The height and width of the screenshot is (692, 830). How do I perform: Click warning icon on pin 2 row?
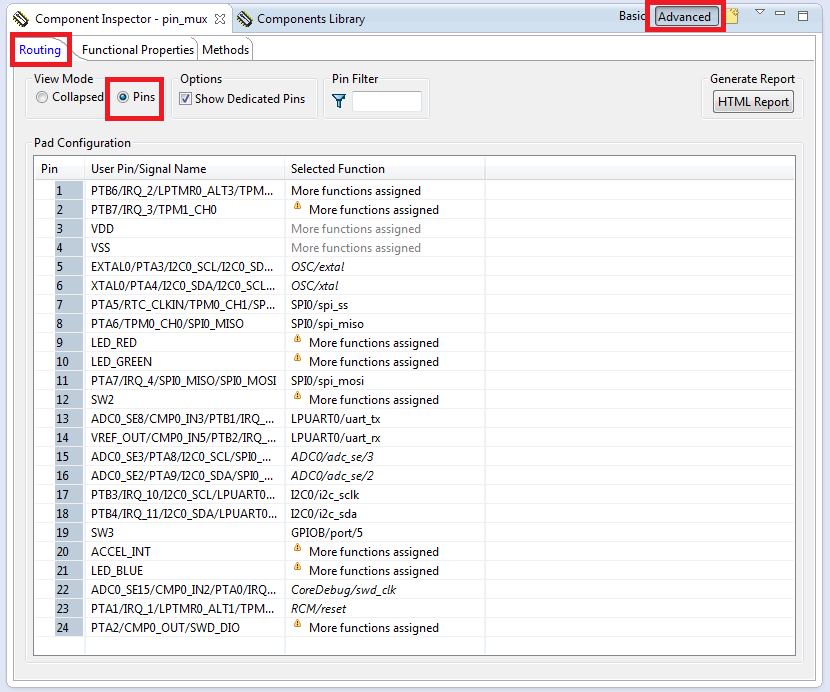(297, 205)
